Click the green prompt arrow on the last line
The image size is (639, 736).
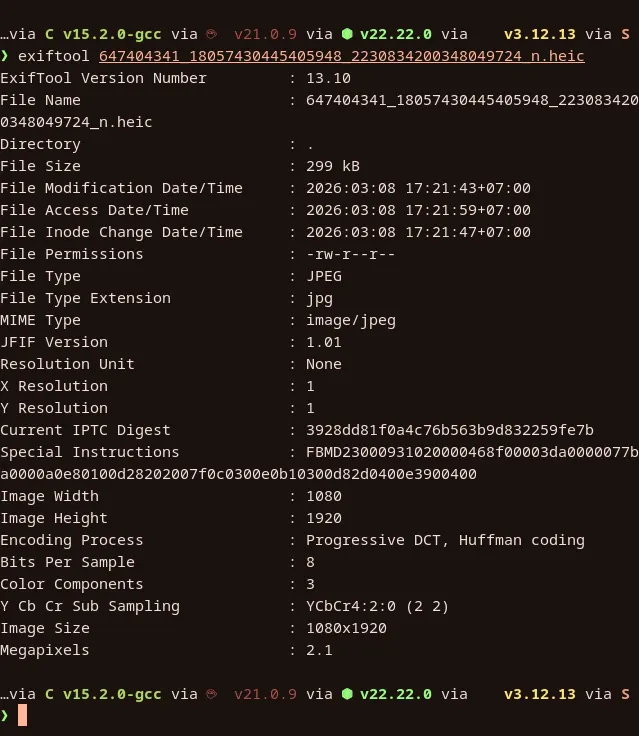(5, 716)
